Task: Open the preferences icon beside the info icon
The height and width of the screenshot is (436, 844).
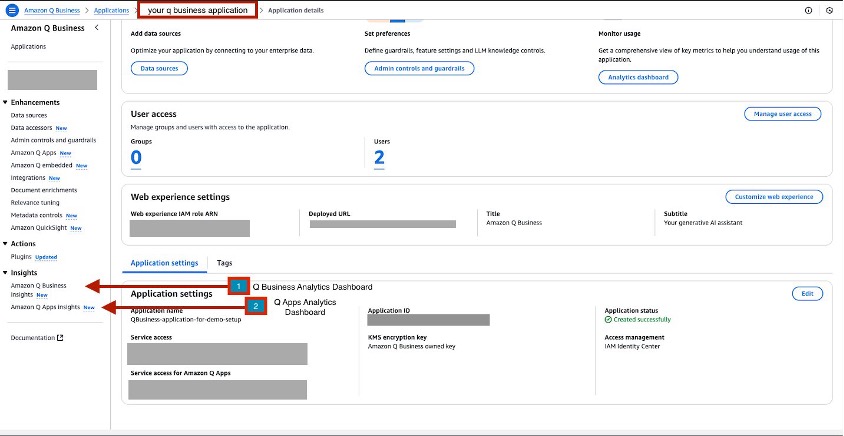Action: pyautogui.click(x=829, y=10)
